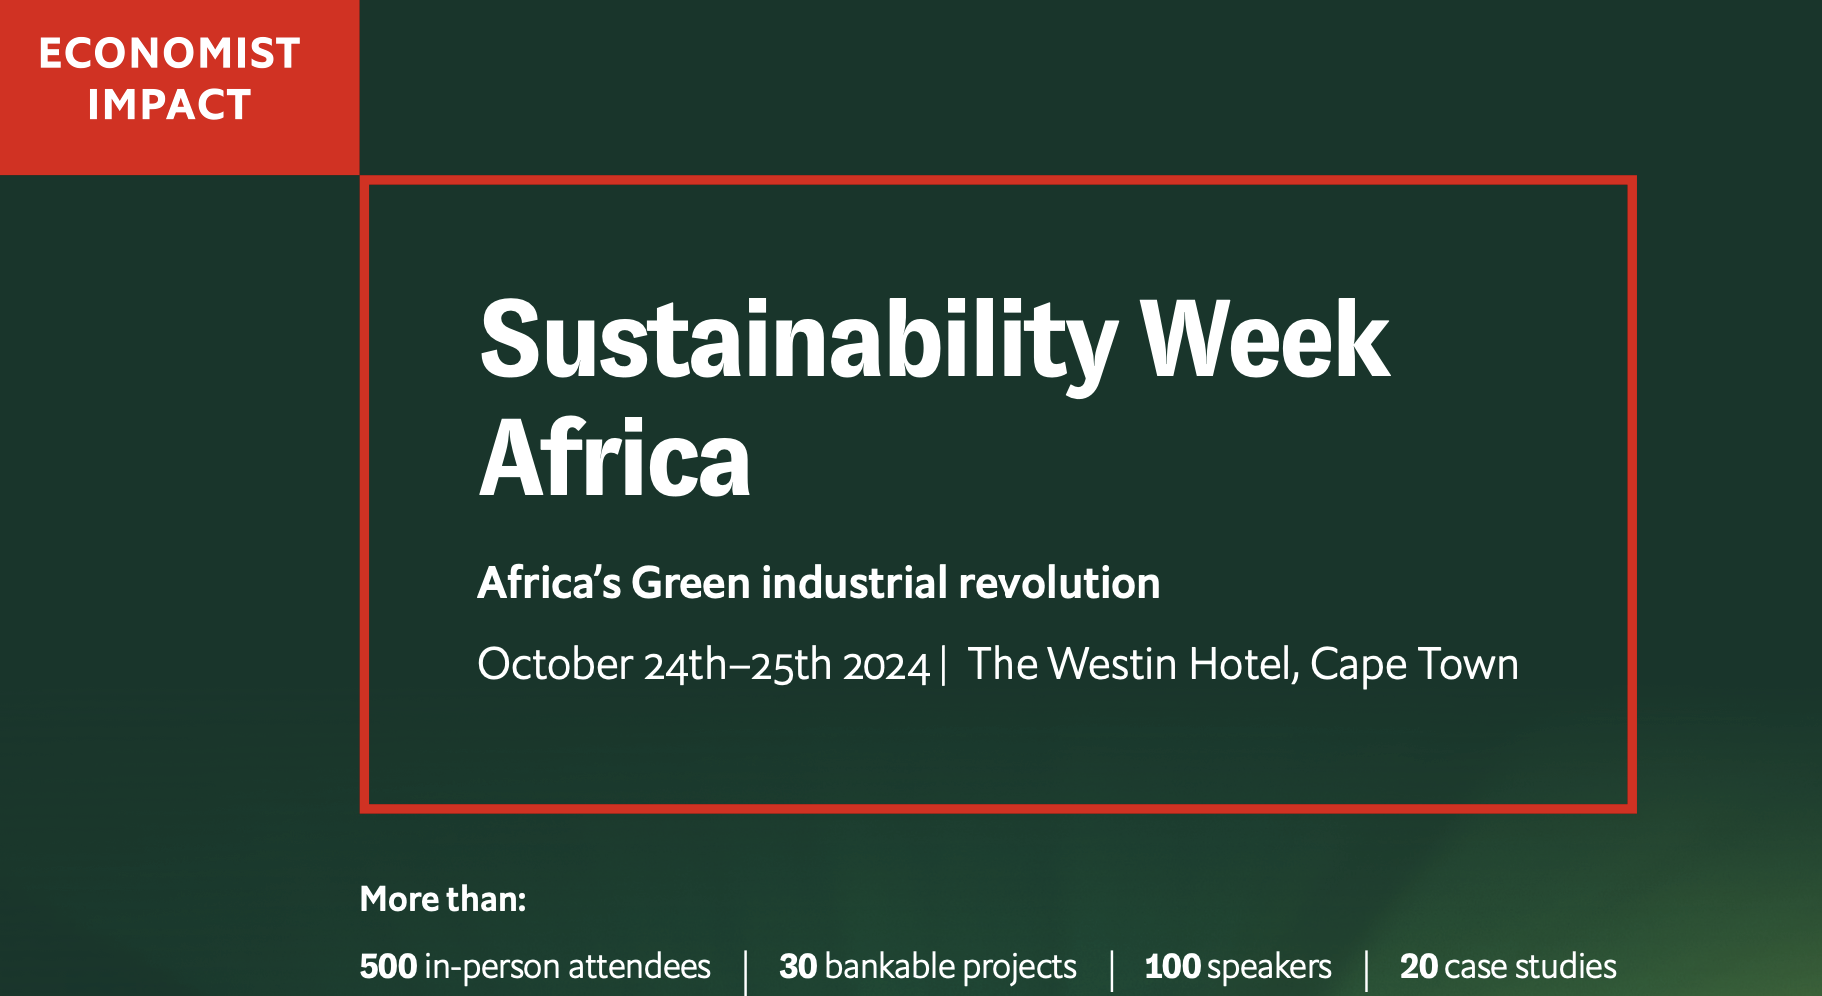Viewport: 1822px width, 996px height.
Task: Click the 30 bankable projects stat
Action: [928, 966]
